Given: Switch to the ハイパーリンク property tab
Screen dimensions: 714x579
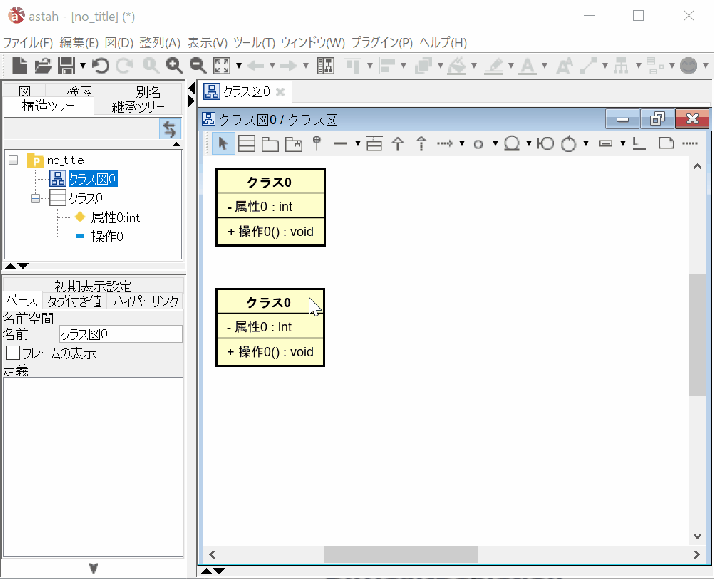Looking at the screenshot, I should (x=146, y=301).
